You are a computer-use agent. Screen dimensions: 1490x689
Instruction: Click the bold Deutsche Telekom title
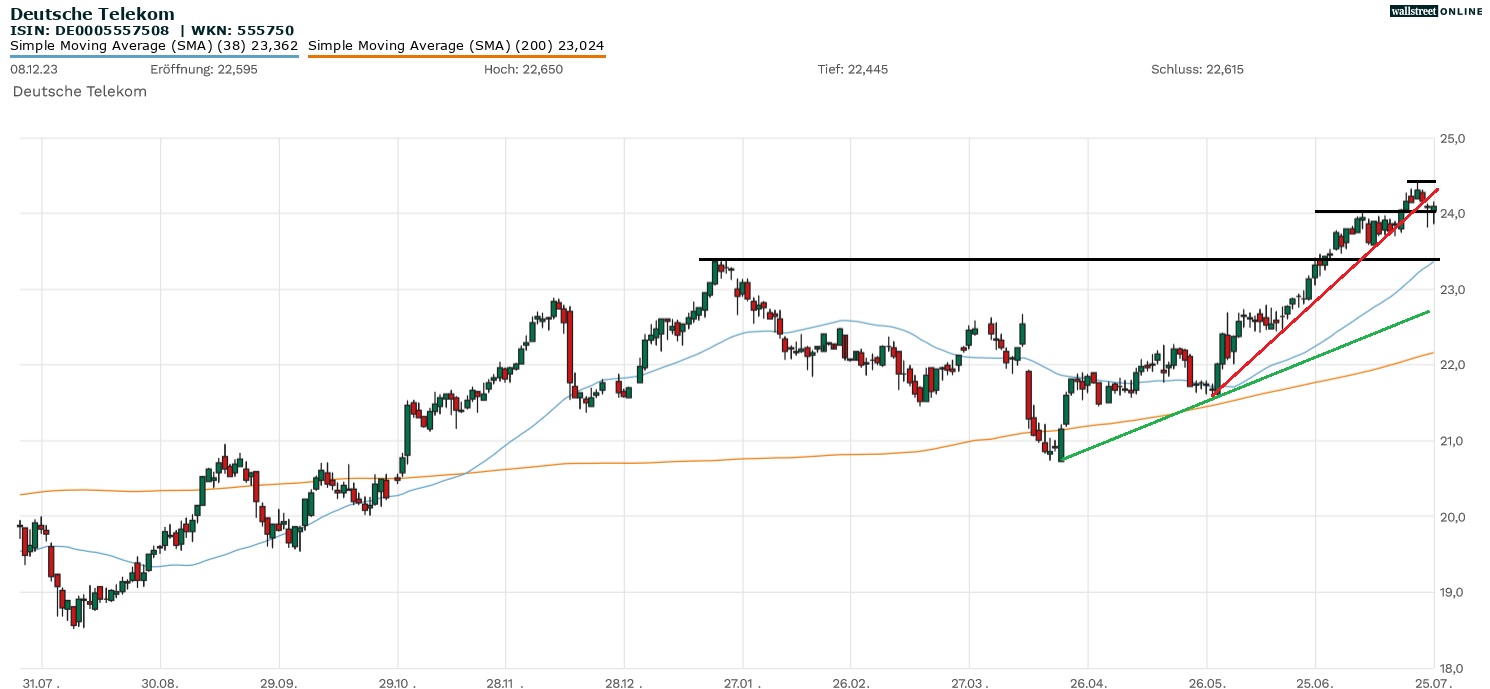(x=92, y=14)
